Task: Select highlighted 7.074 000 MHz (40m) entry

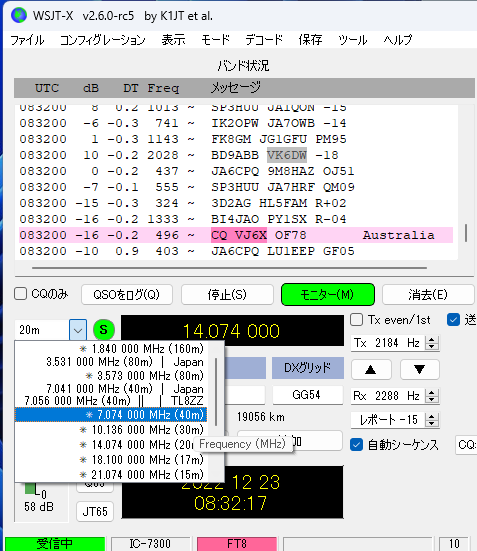Action: click(x=111, y=415)
